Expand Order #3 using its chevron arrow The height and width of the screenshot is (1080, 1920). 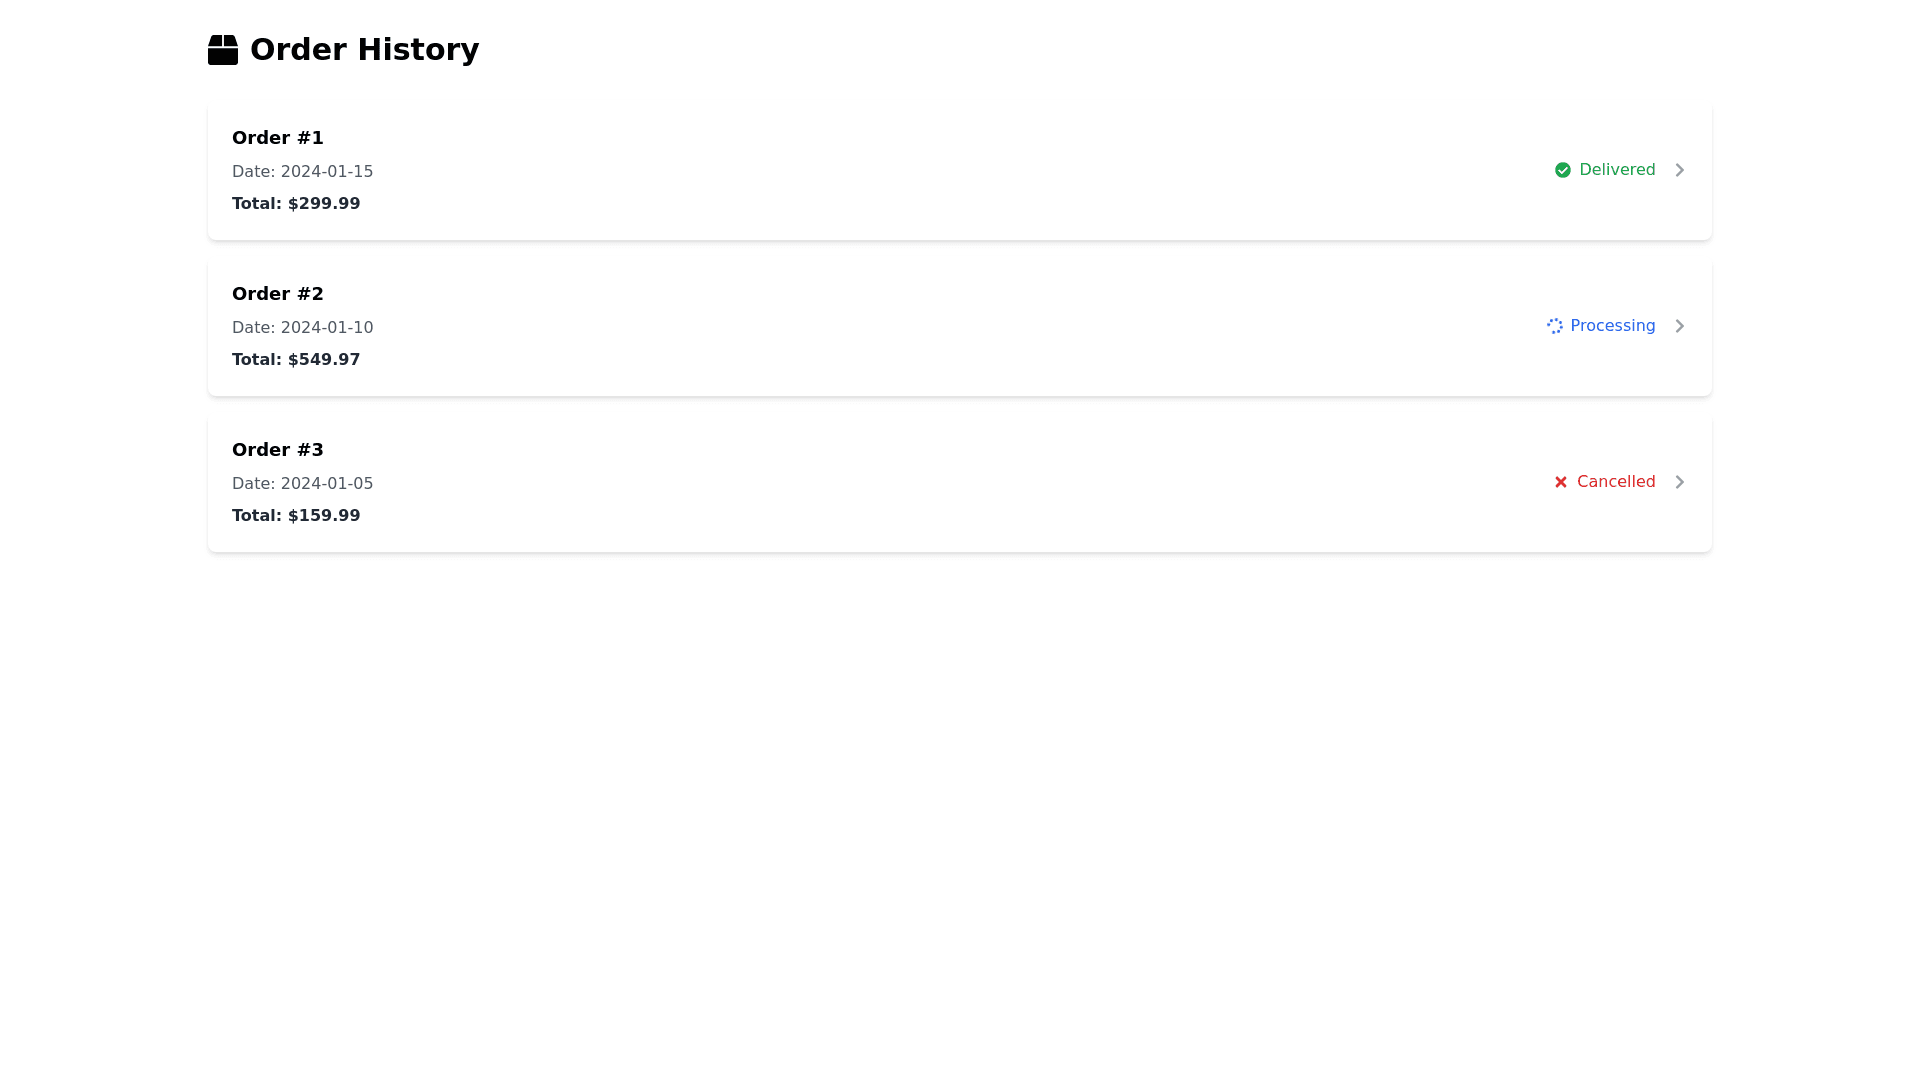pyautogui.click(x=1680, y=482)
